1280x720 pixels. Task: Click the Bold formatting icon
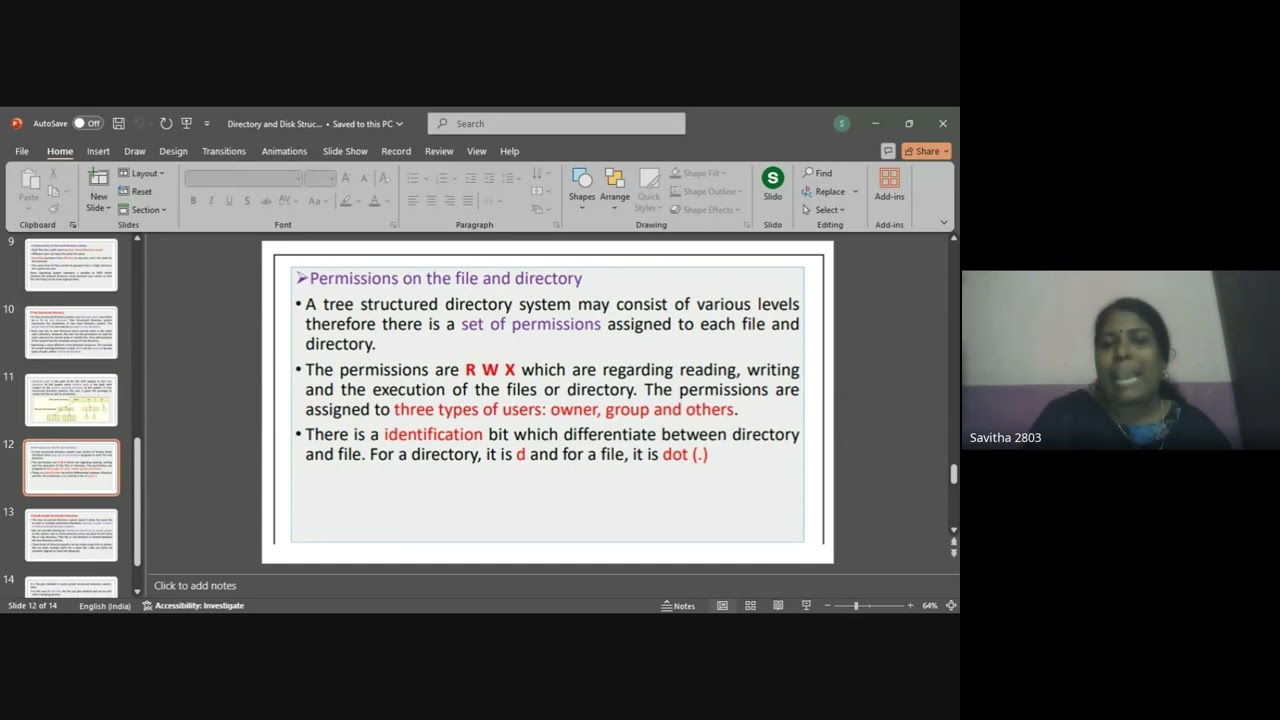[x=193, y=200]
